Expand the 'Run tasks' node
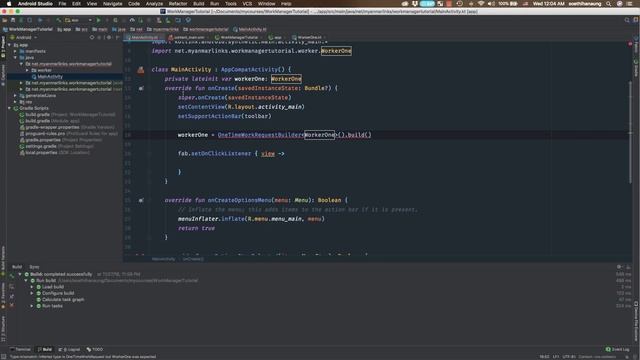This screenshot has height=360, width=640. pyautogui.click(x=32, y=306)
